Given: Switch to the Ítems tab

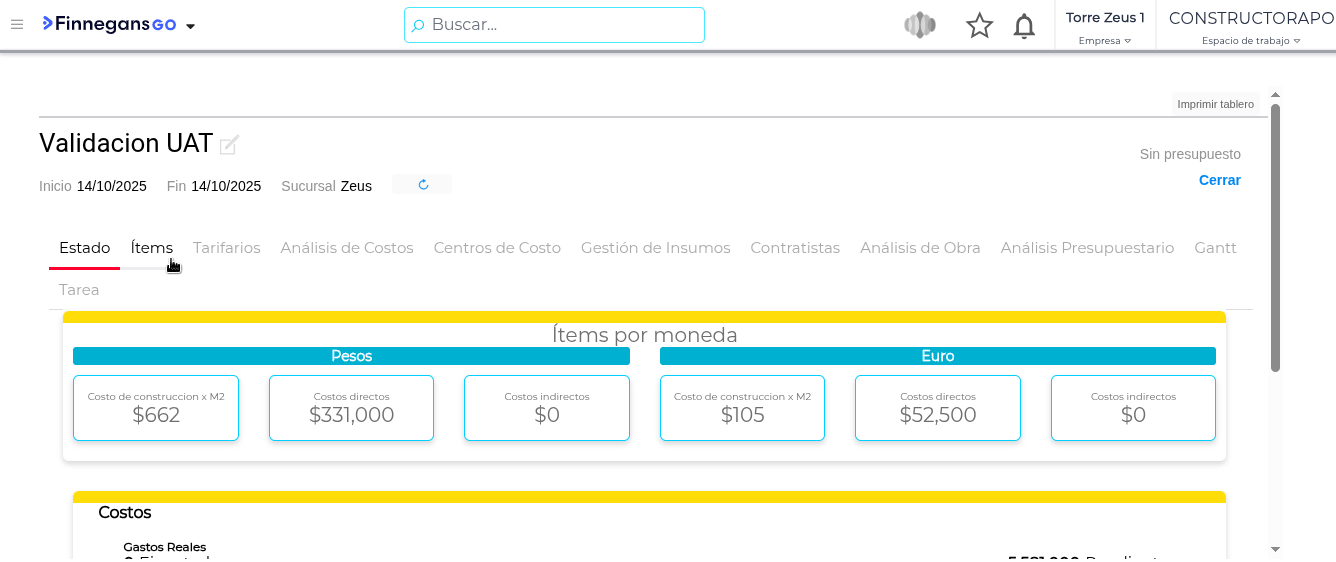Looking at the screenshot, I should (152, 248).
